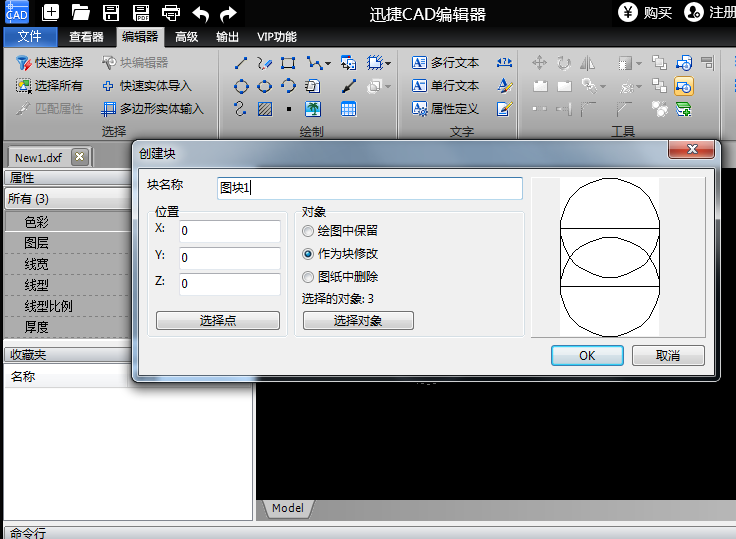Choose the 多行文本 multiline text tool

click(x=445, y=63)
